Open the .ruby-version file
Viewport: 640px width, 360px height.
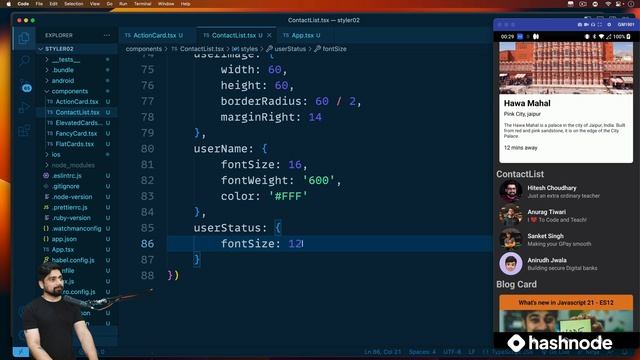coord(71,218)
